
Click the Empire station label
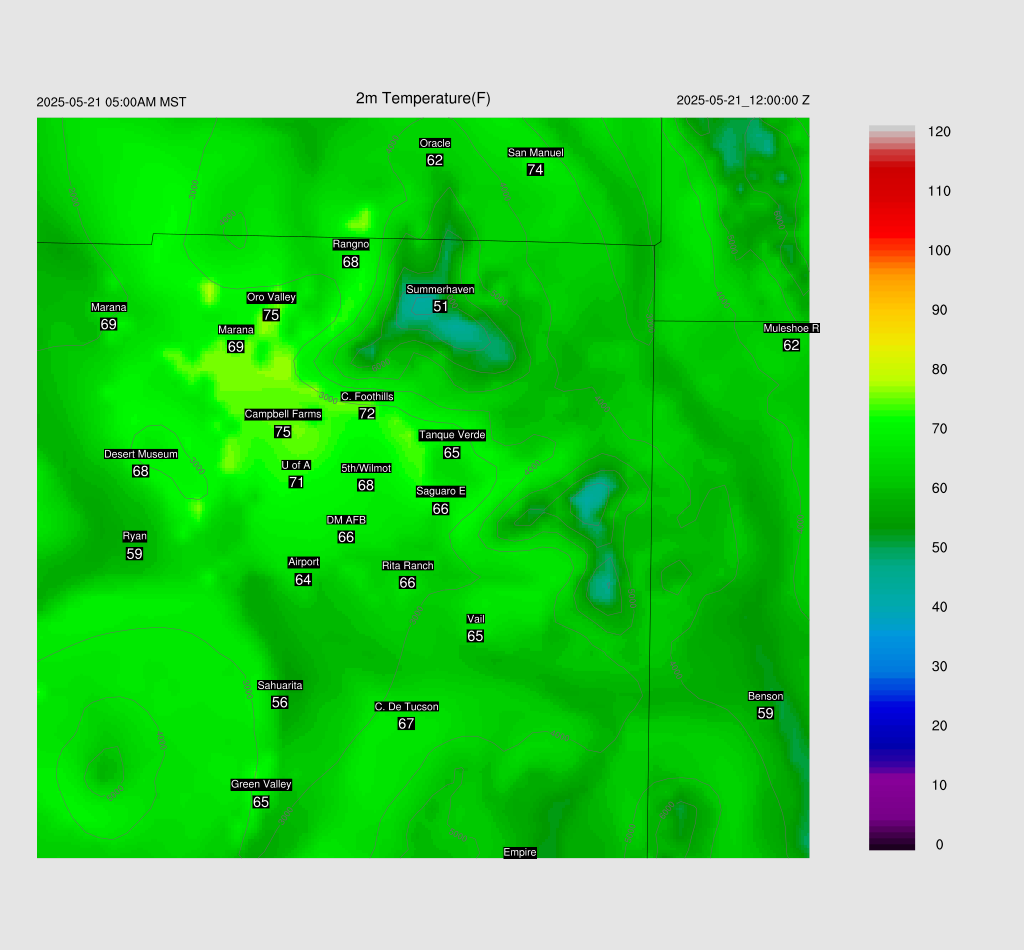pos(520,852)
